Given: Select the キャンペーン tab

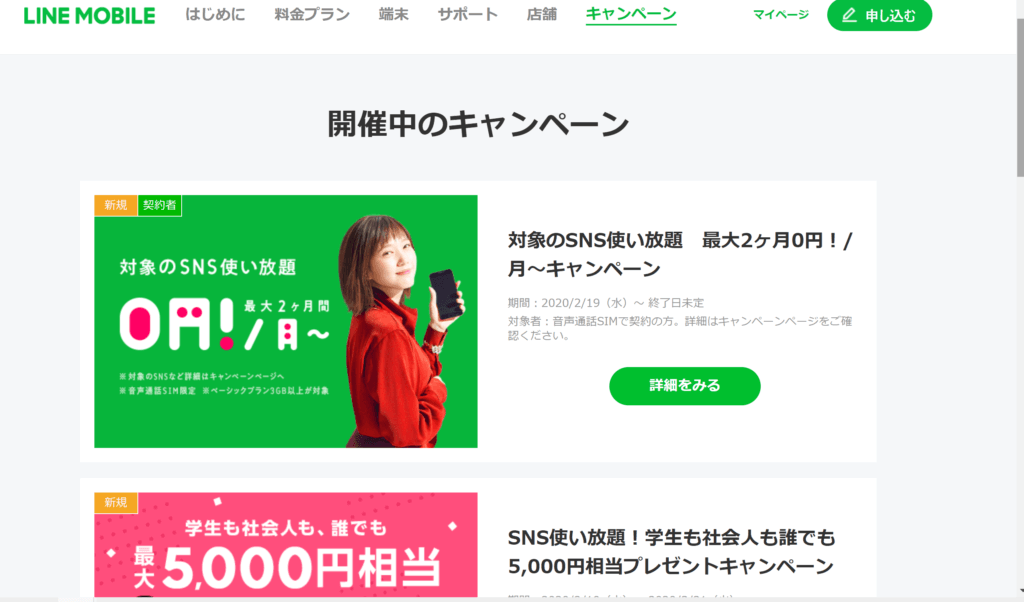Looking at the screenshot, I should (x=631, y=14).
